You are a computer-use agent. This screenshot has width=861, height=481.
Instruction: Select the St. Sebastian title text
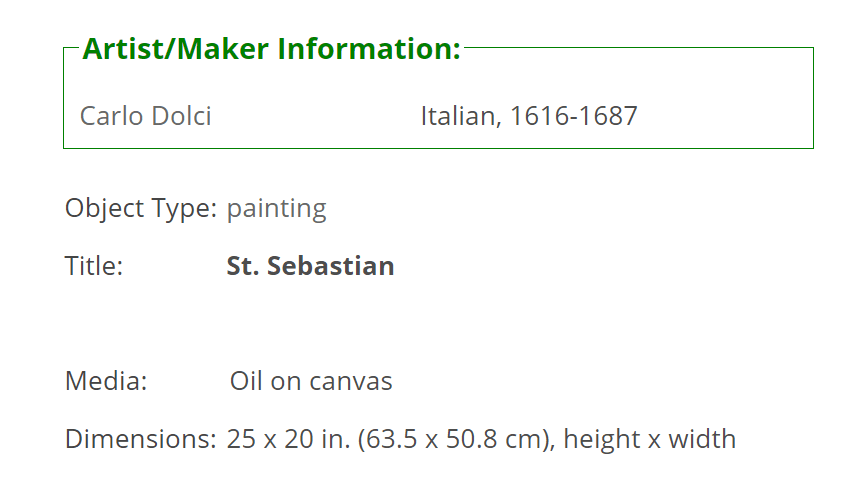click(x=310, y=266)
